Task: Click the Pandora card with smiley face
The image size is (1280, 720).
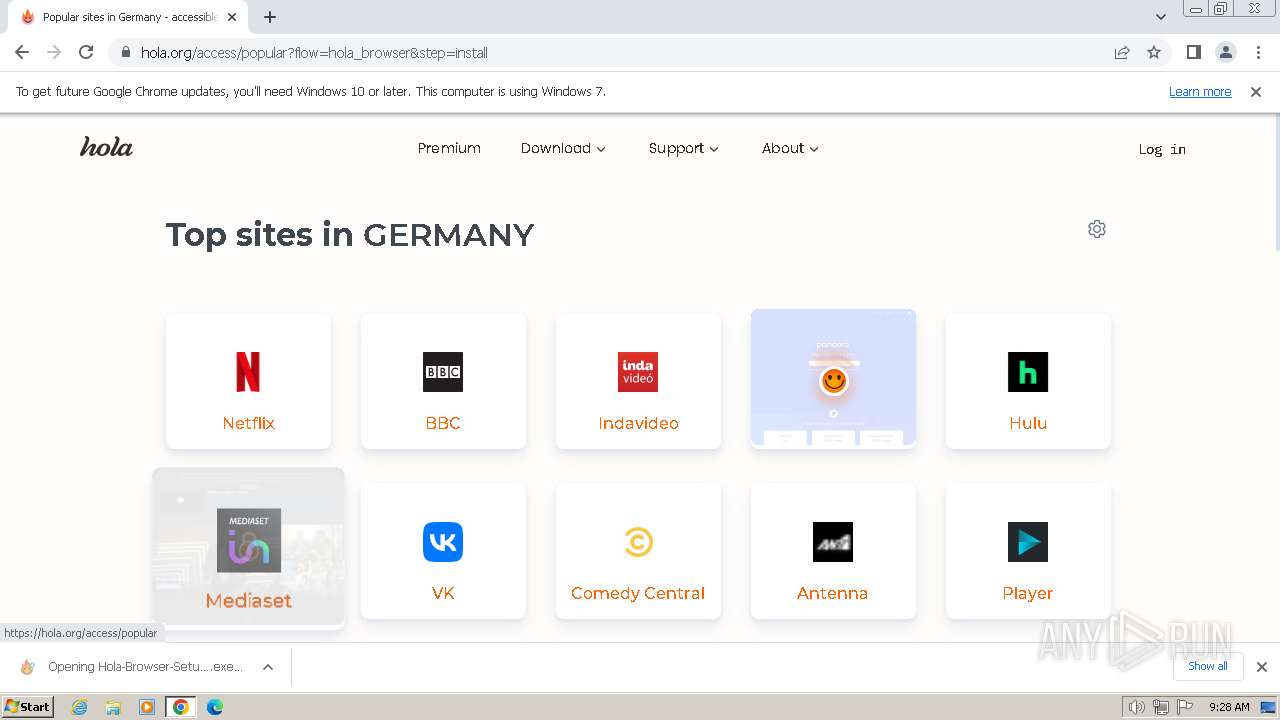Action: [833, 378]
